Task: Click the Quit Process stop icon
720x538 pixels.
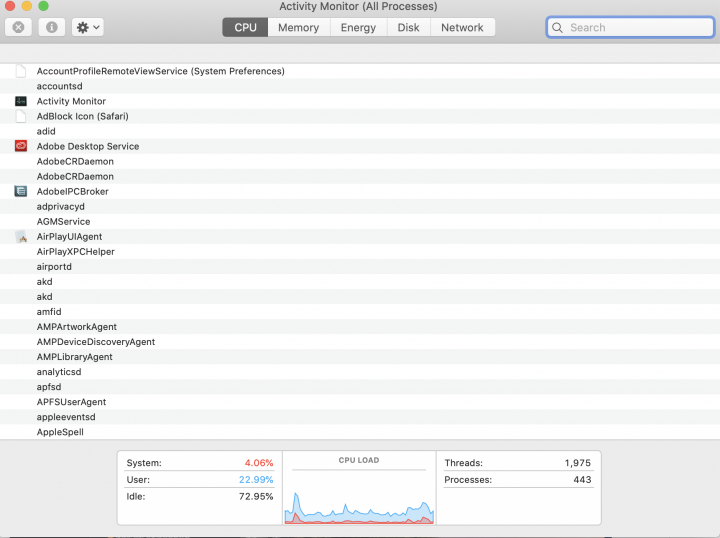Action: [18, 27]
